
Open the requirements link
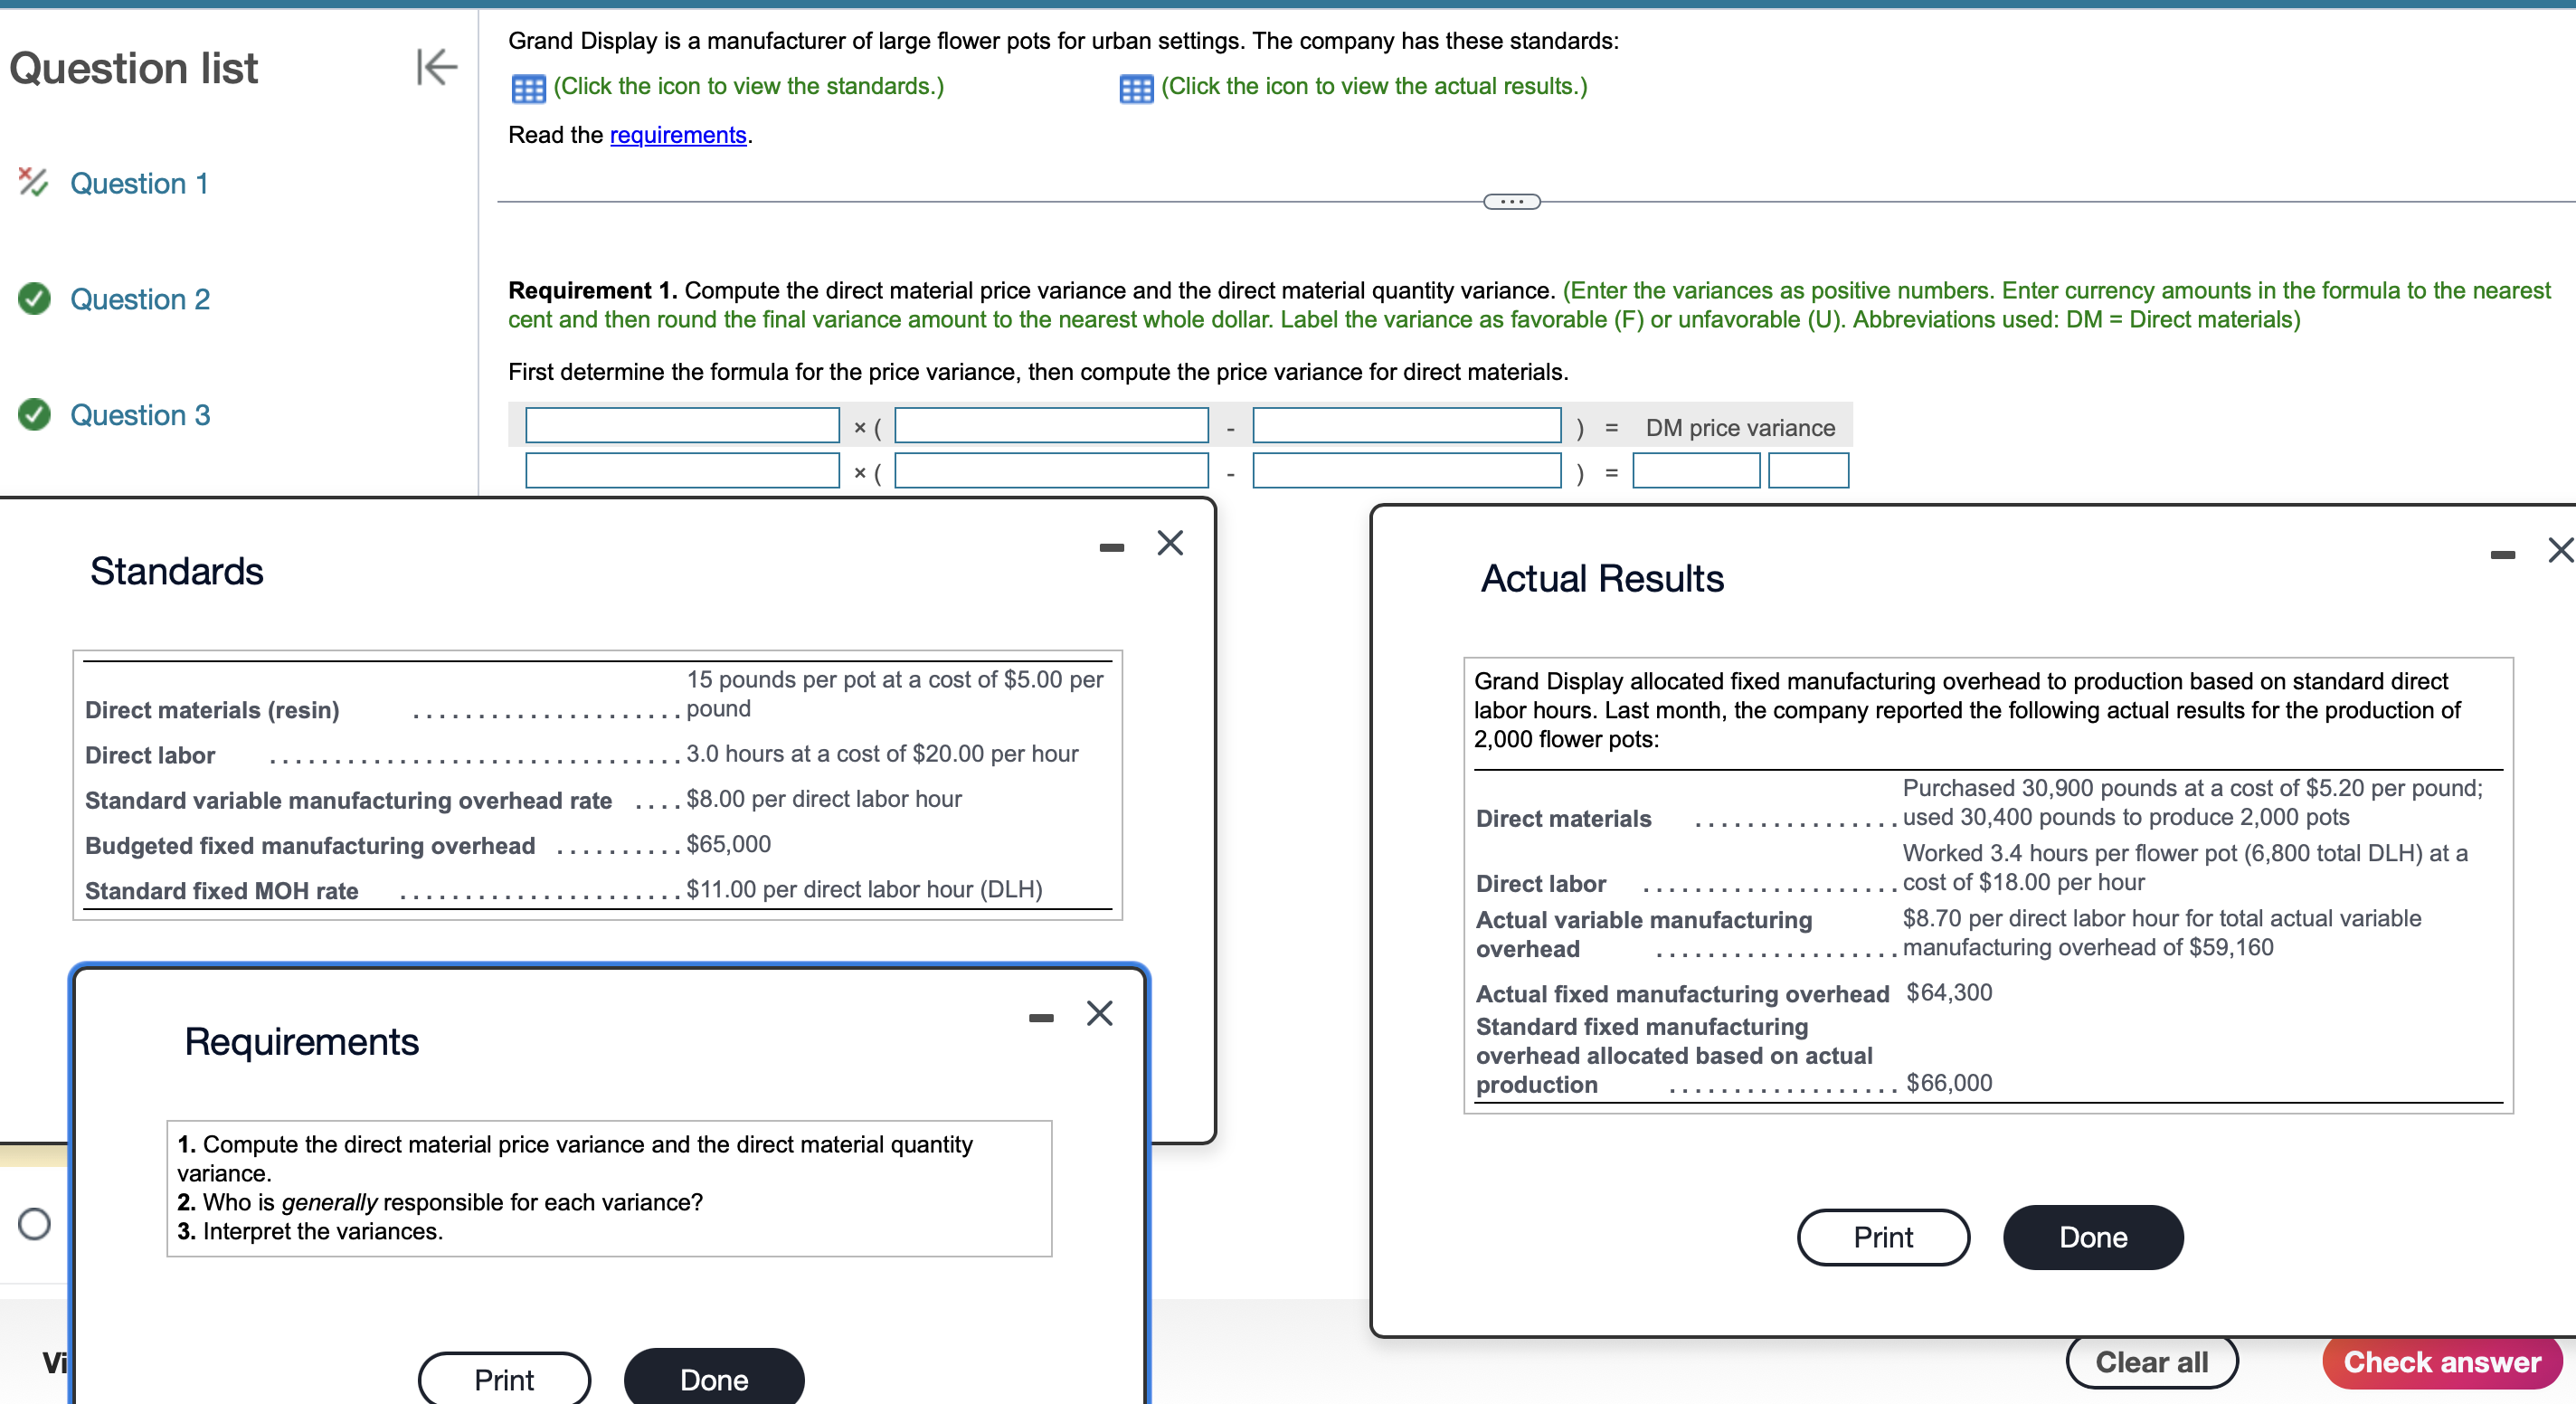pyautogui.click(x=678, y=135)
